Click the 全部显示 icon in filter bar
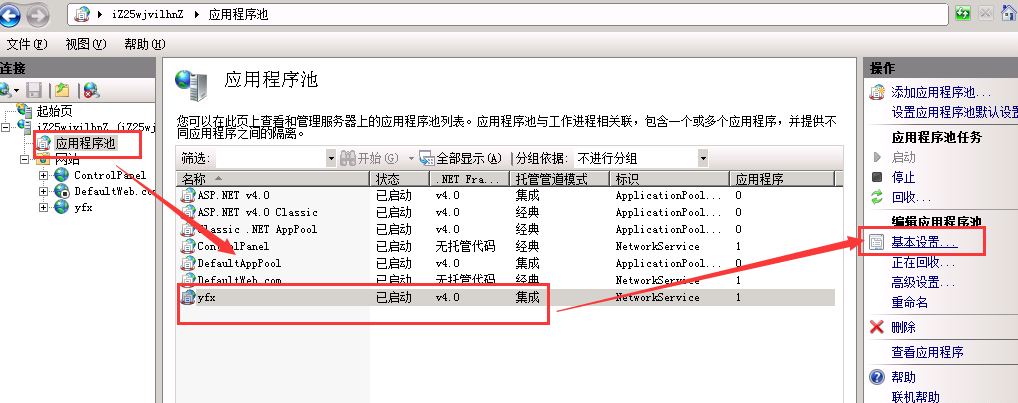Image resolution: width=1018 pixels, height=403 pixels. (x=427, y=158)
